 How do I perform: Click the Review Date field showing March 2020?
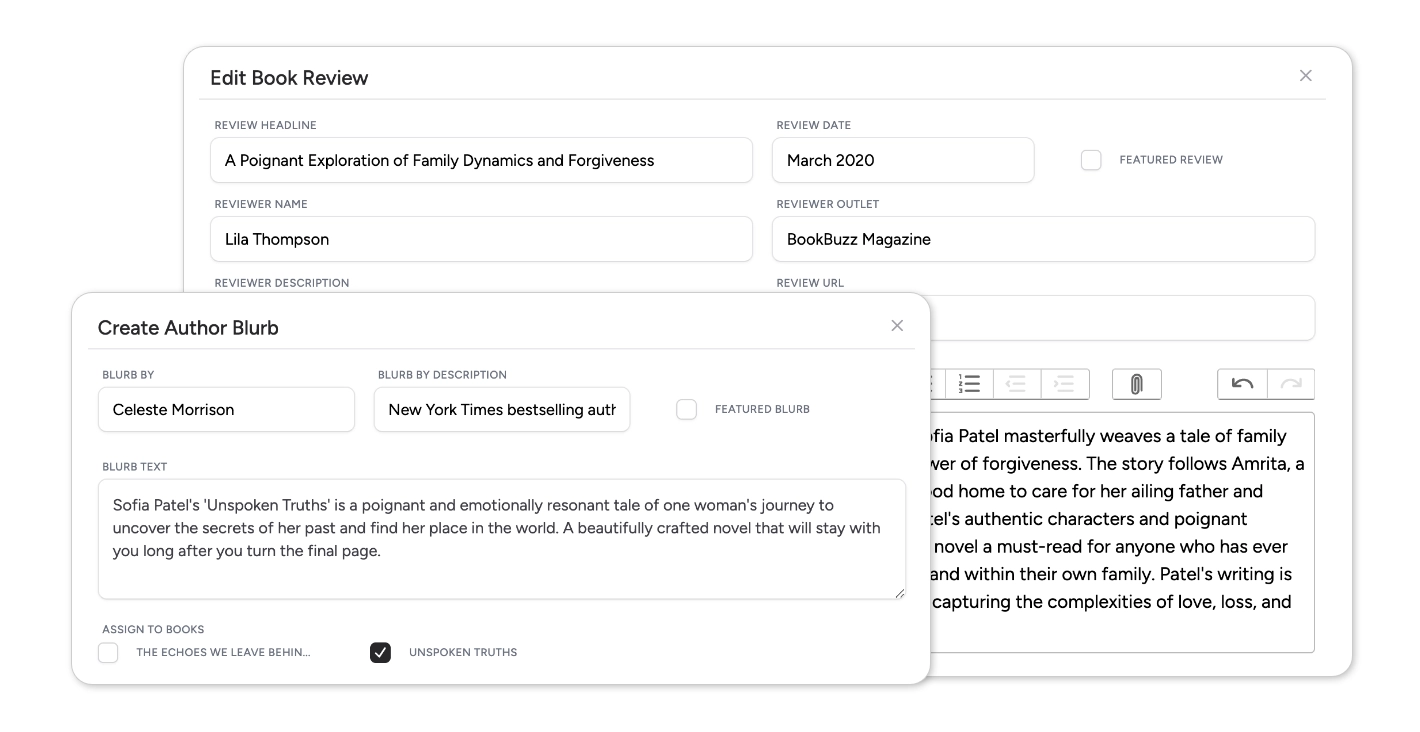click(903, 160)
